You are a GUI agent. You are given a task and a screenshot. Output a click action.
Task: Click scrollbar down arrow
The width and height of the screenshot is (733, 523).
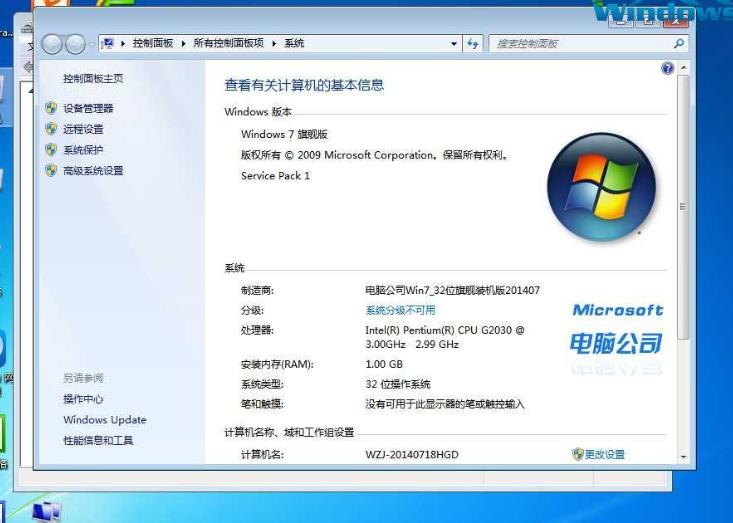[683, 457]
